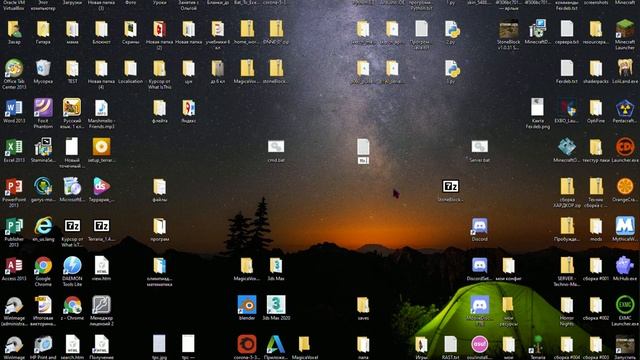Open the WinImage (administrator) shortcut
This screenshot has width=640, height=360.
coord(14,305)
